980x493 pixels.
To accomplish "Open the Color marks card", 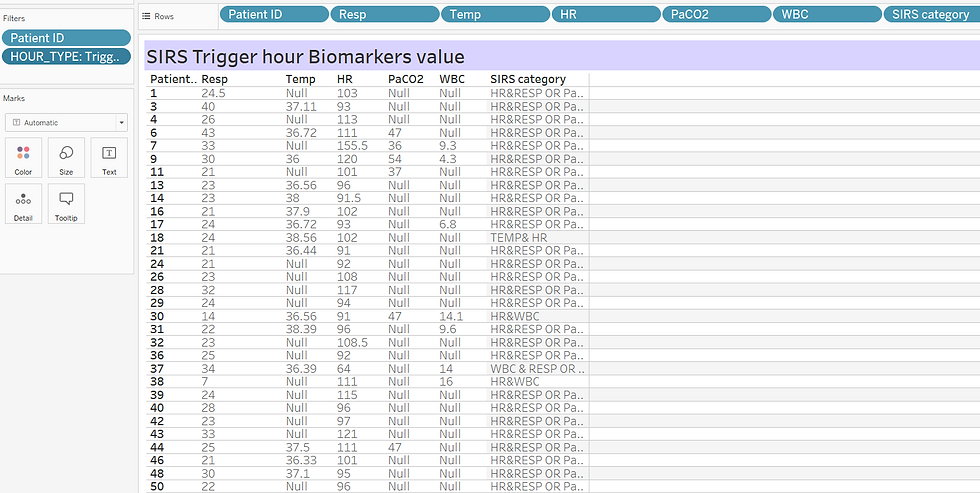I will point(23,158).
